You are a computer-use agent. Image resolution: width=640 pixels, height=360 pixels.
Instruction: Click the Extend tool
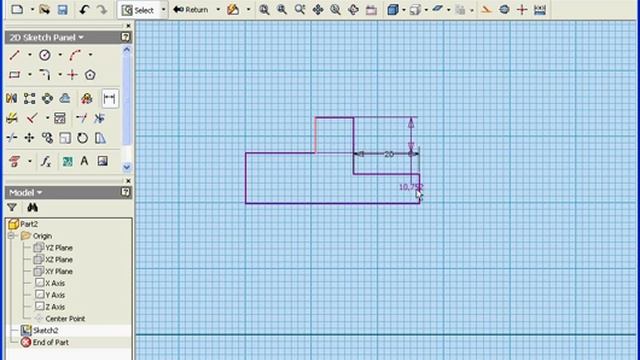tap(82, 118)
